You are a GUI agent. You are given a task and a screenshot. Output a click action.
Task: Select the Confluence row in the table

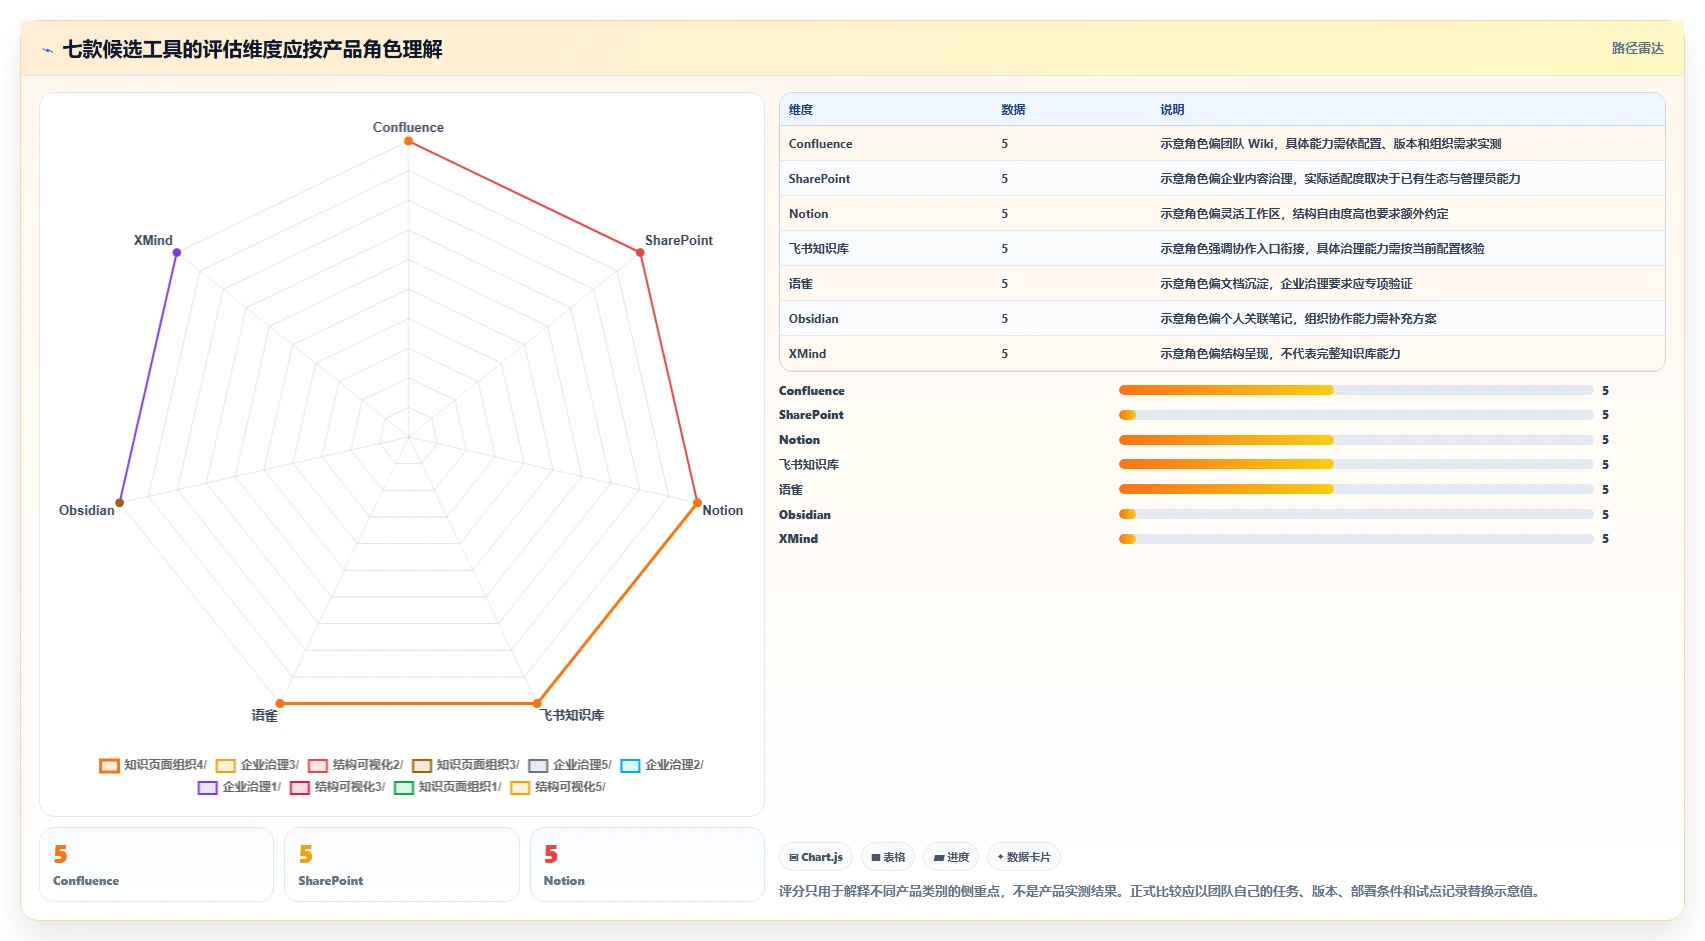tap(1222, 144)
